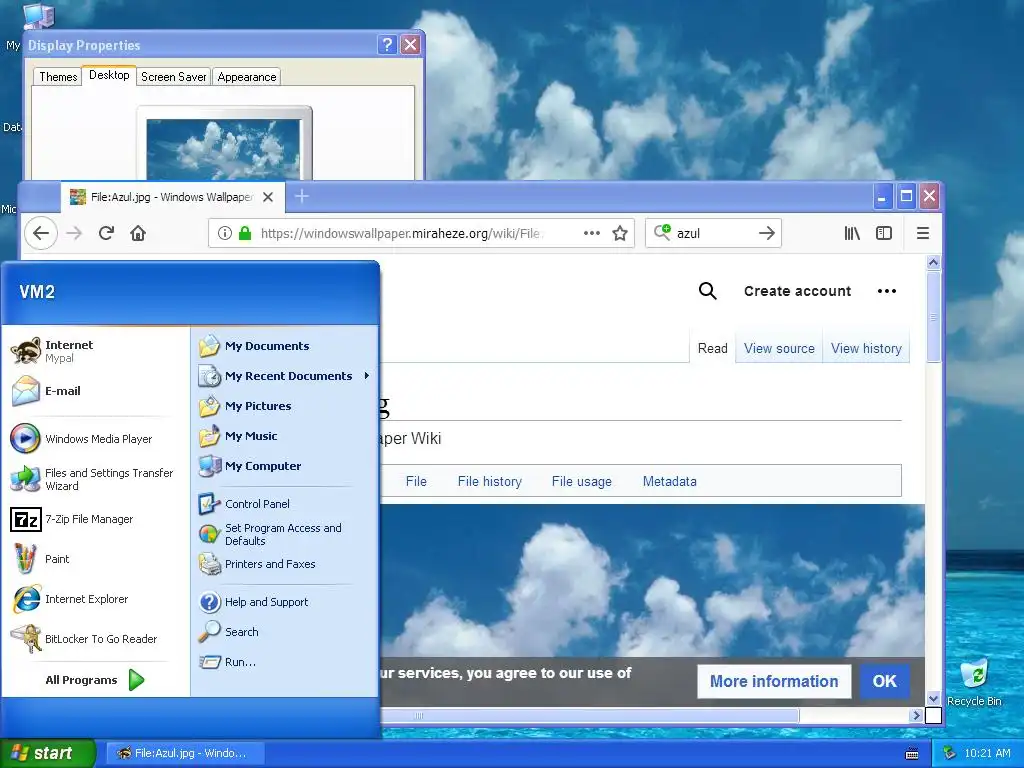The height and width of the screenshot is (768, 1024).
Task: Go back with the browser back arrow
Action: [40, 233]
